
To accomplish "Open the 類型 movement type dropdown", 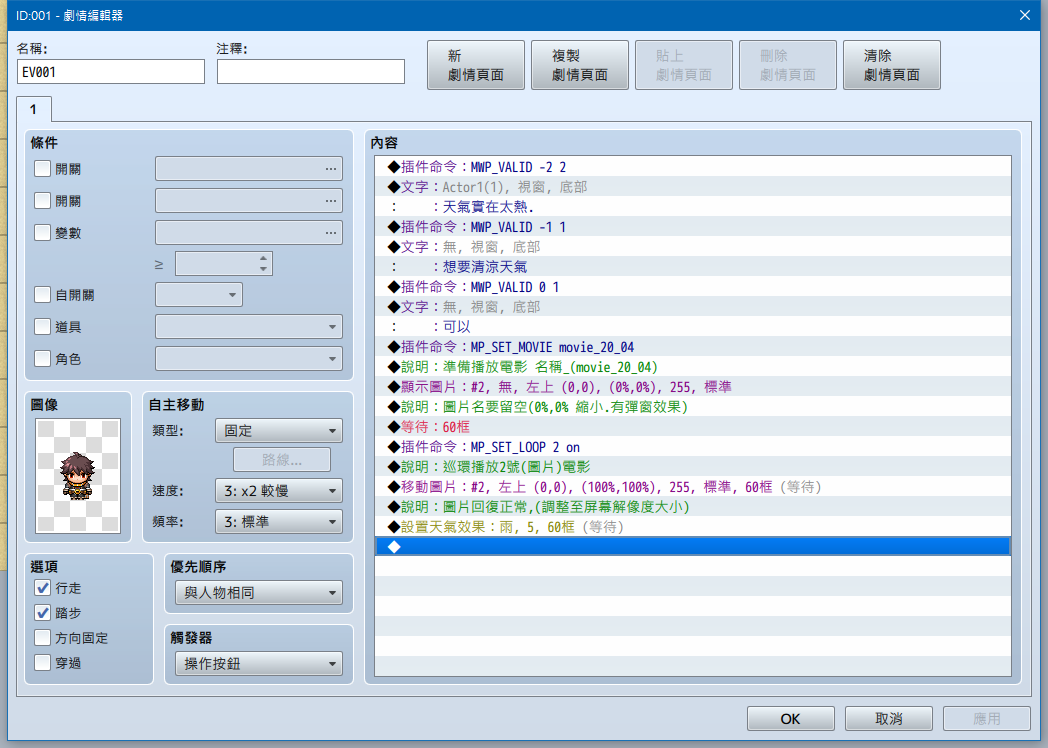I will pos(279,431).
